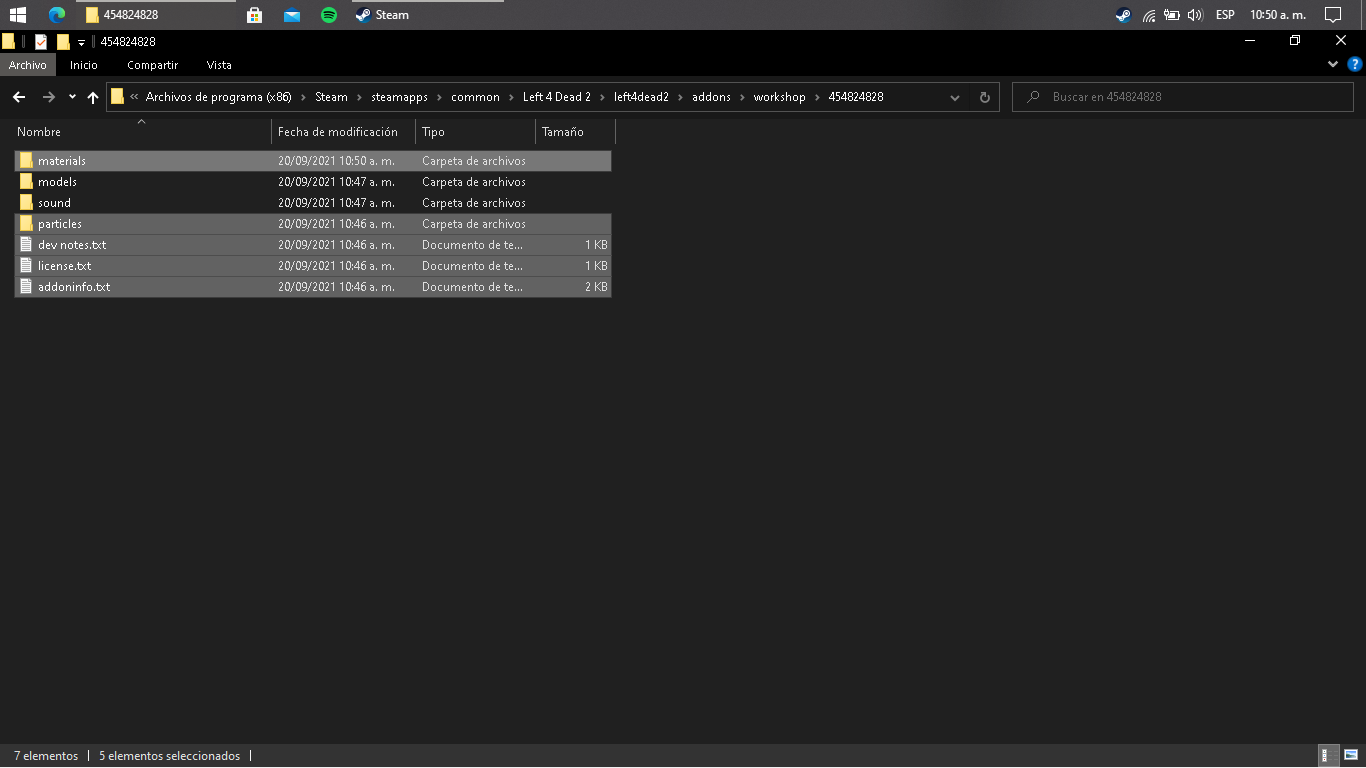Switch to the Compartir ribbon tab

(152, 65)
